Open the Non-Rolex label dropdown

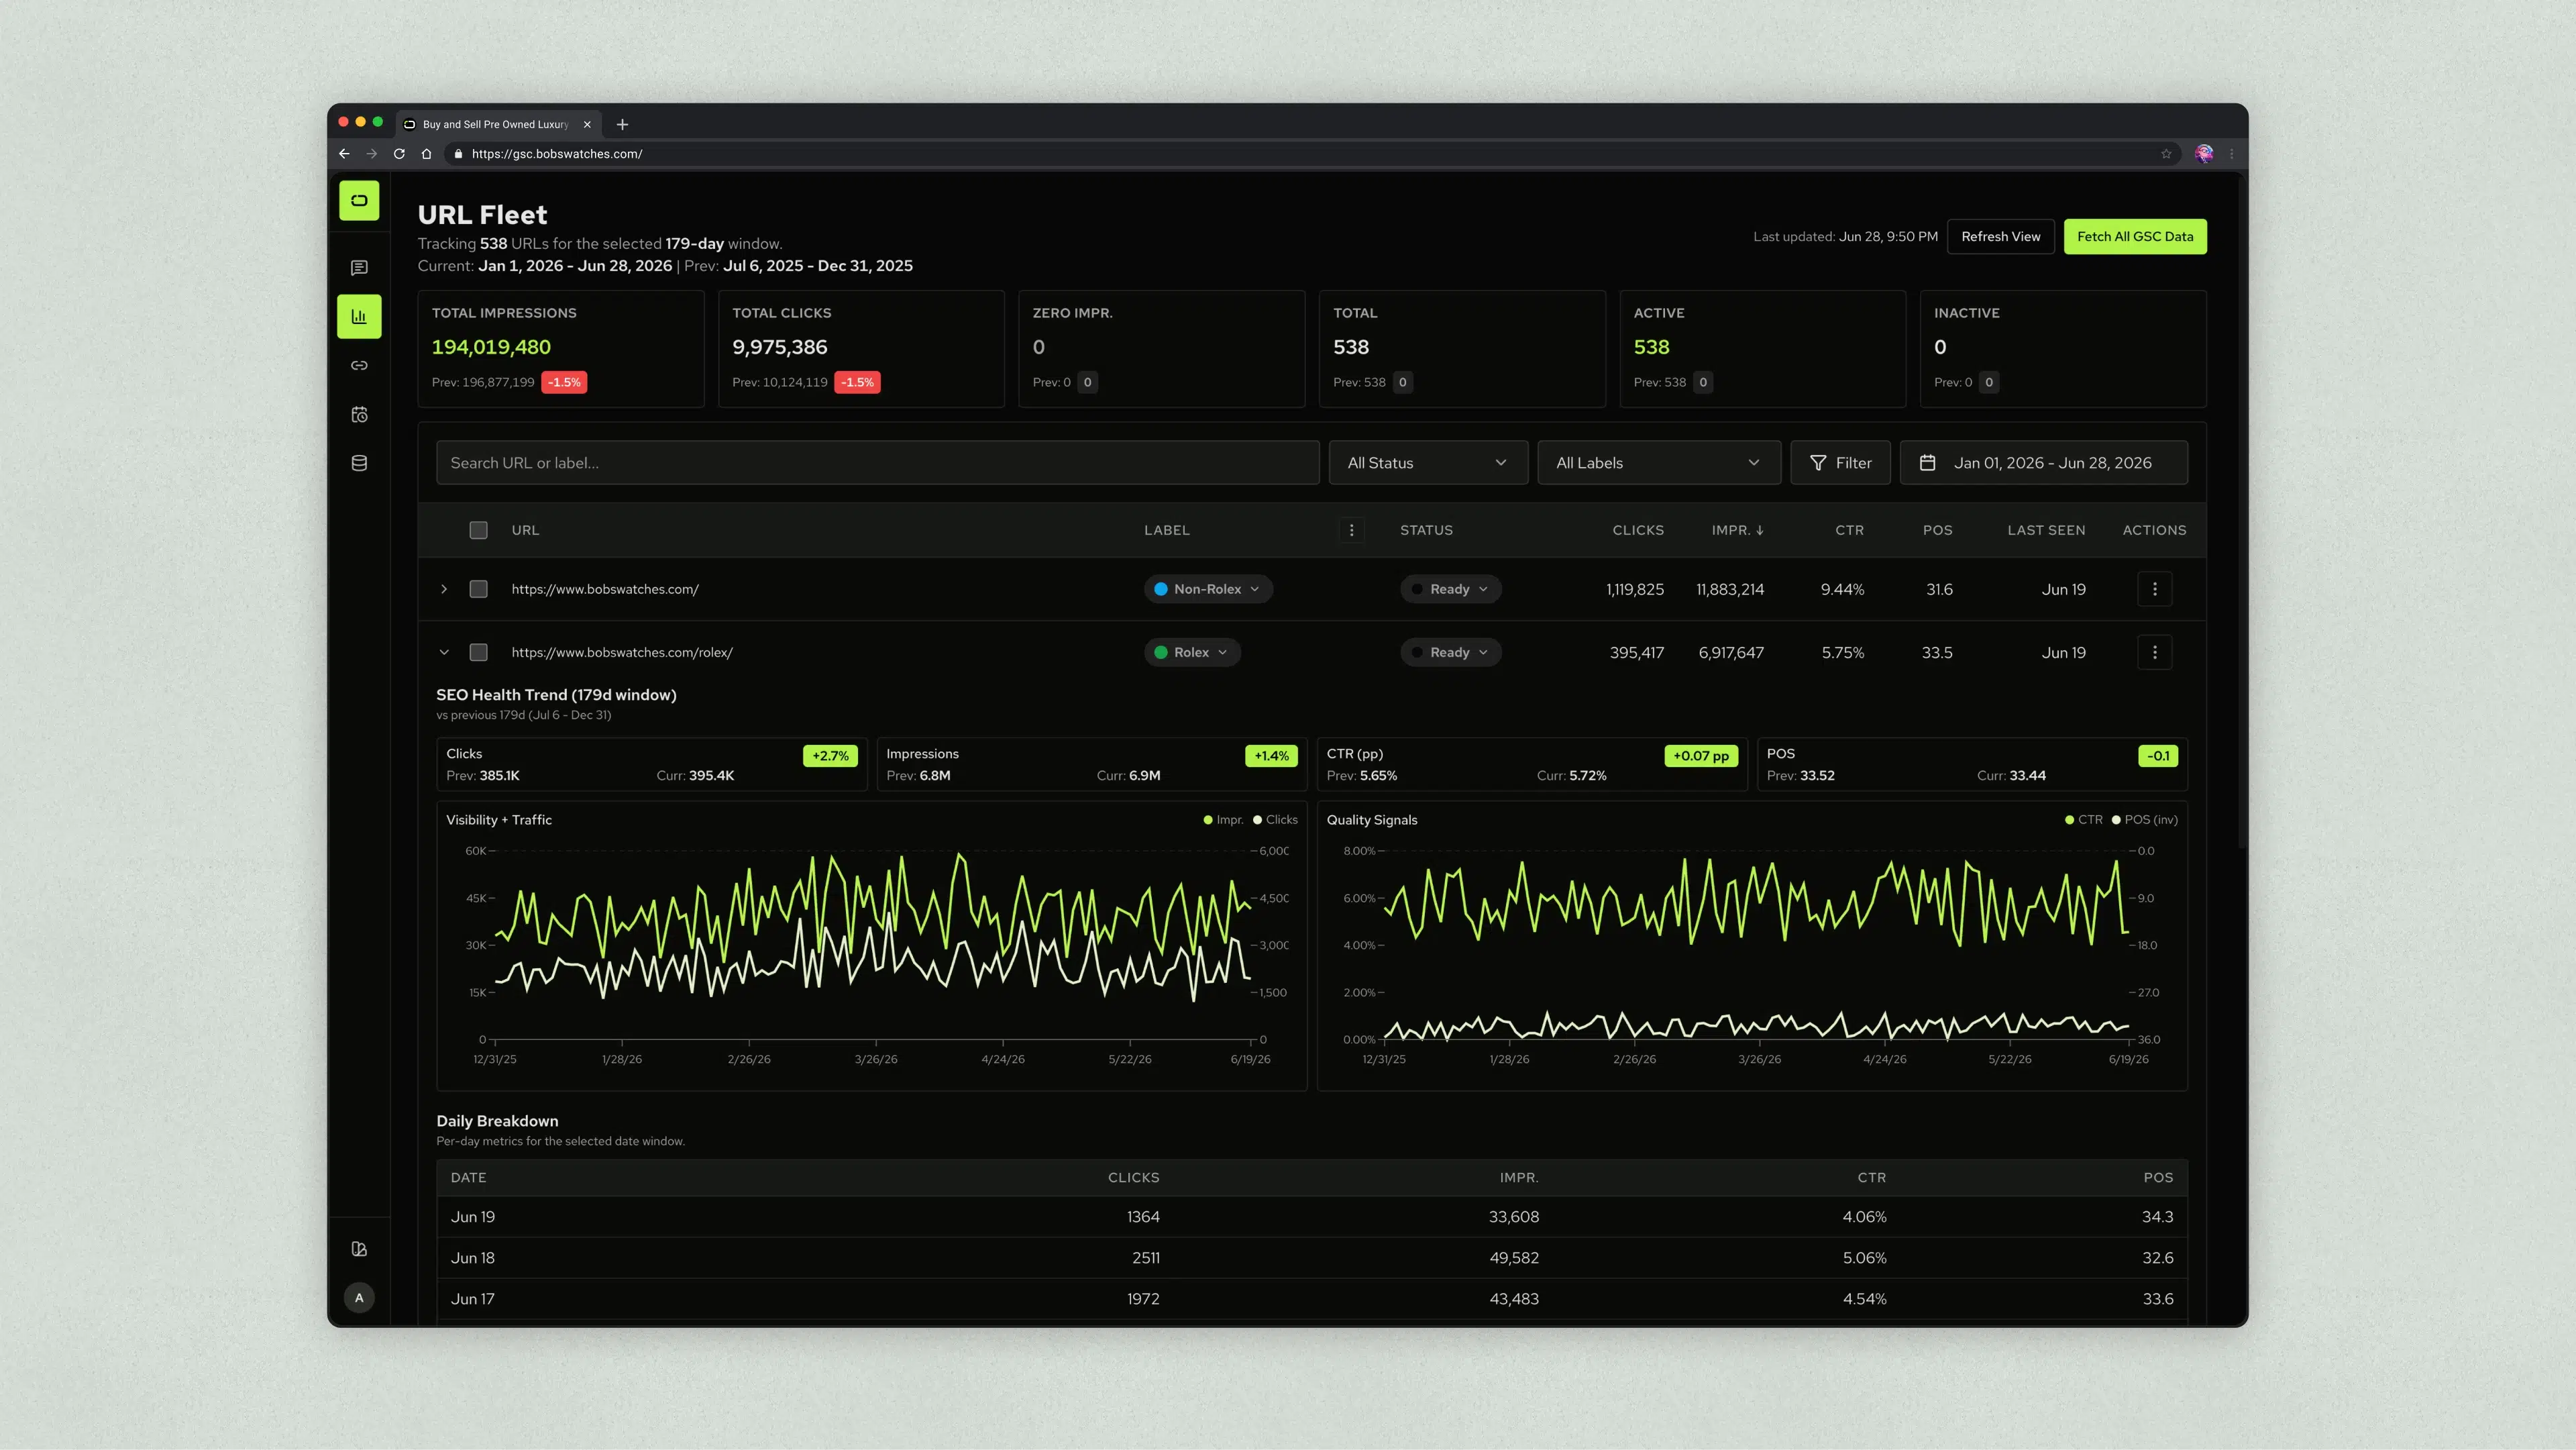[1208, 589]
